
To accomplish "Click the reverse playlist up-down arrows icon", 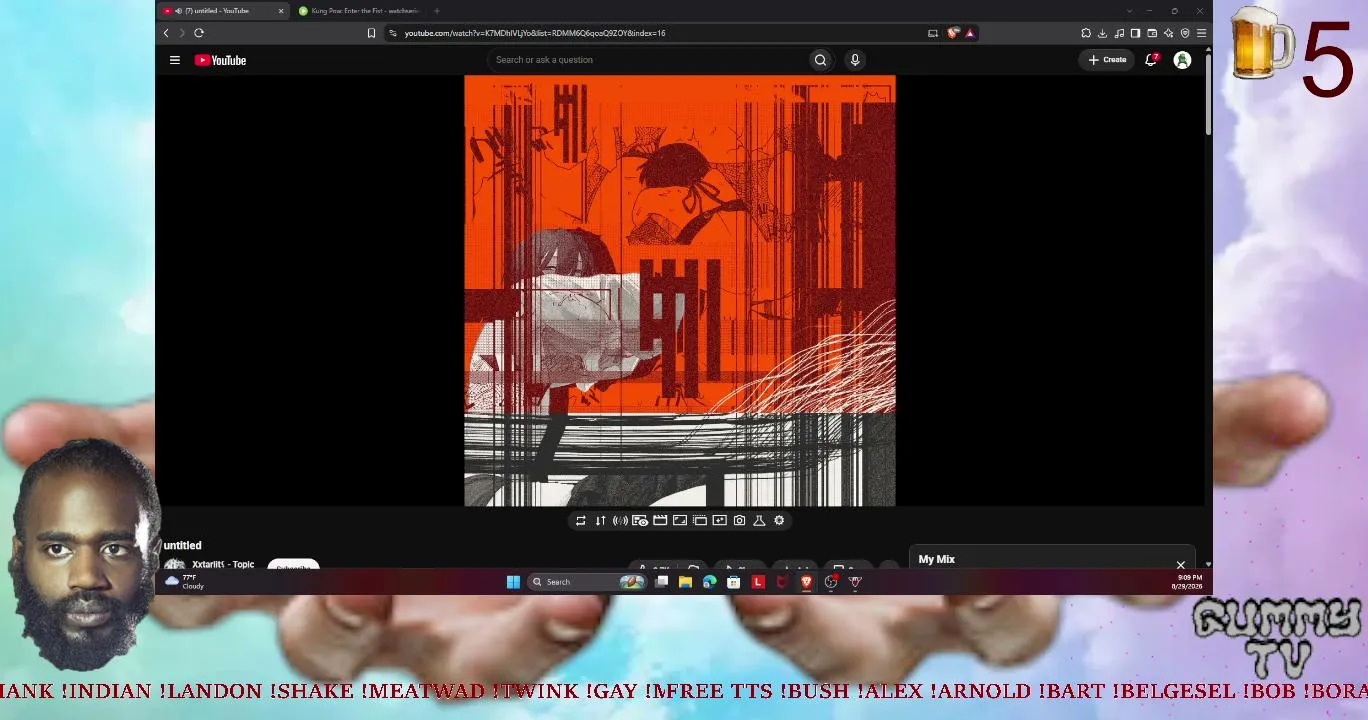I will [600, 520].
